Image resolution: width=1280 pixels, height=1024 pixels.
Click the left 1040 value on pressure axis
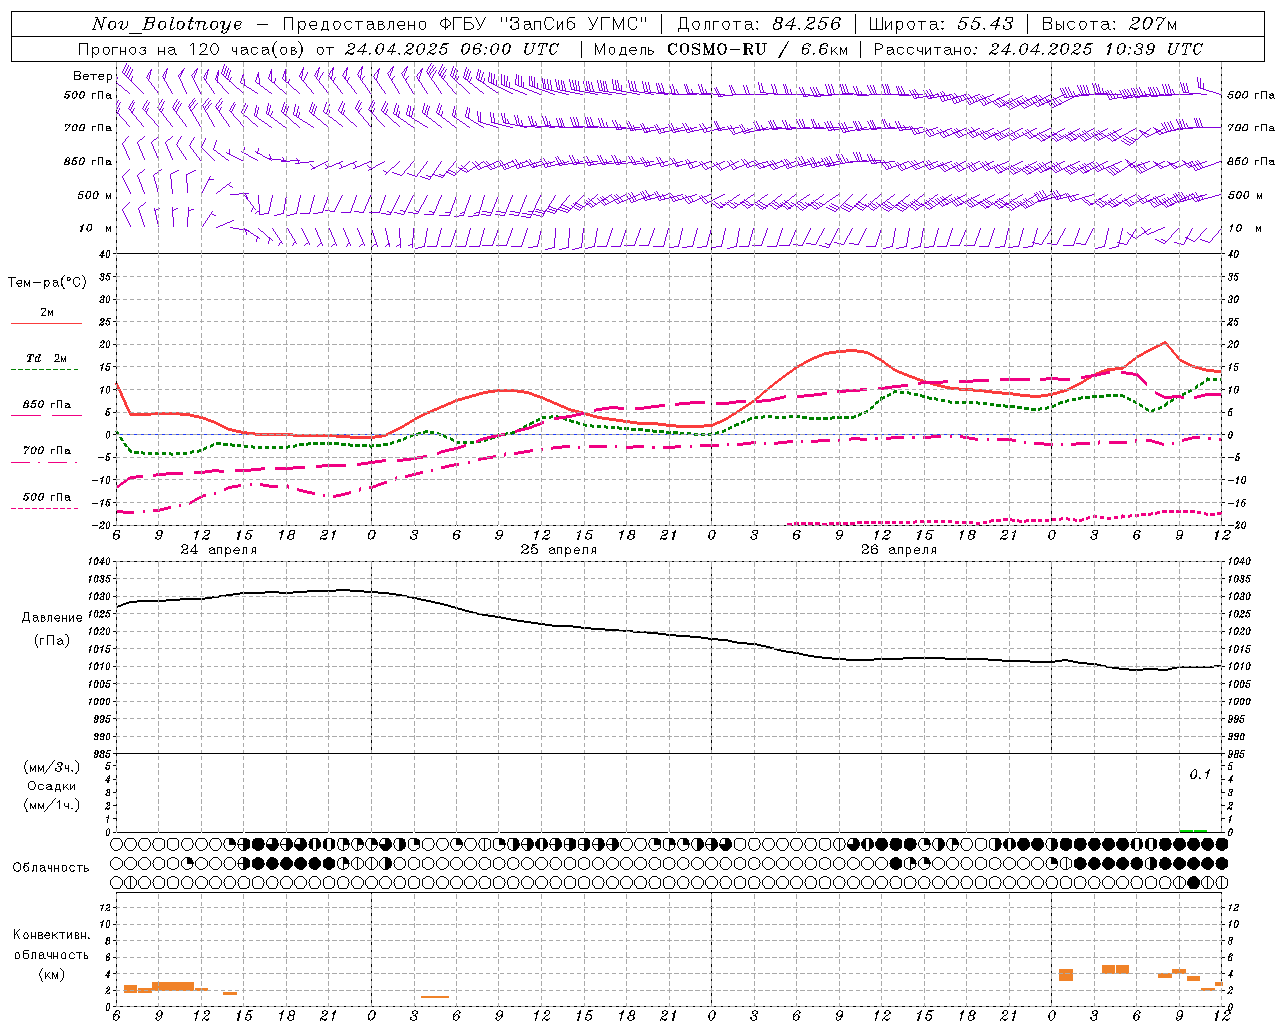tap(98, 562)
